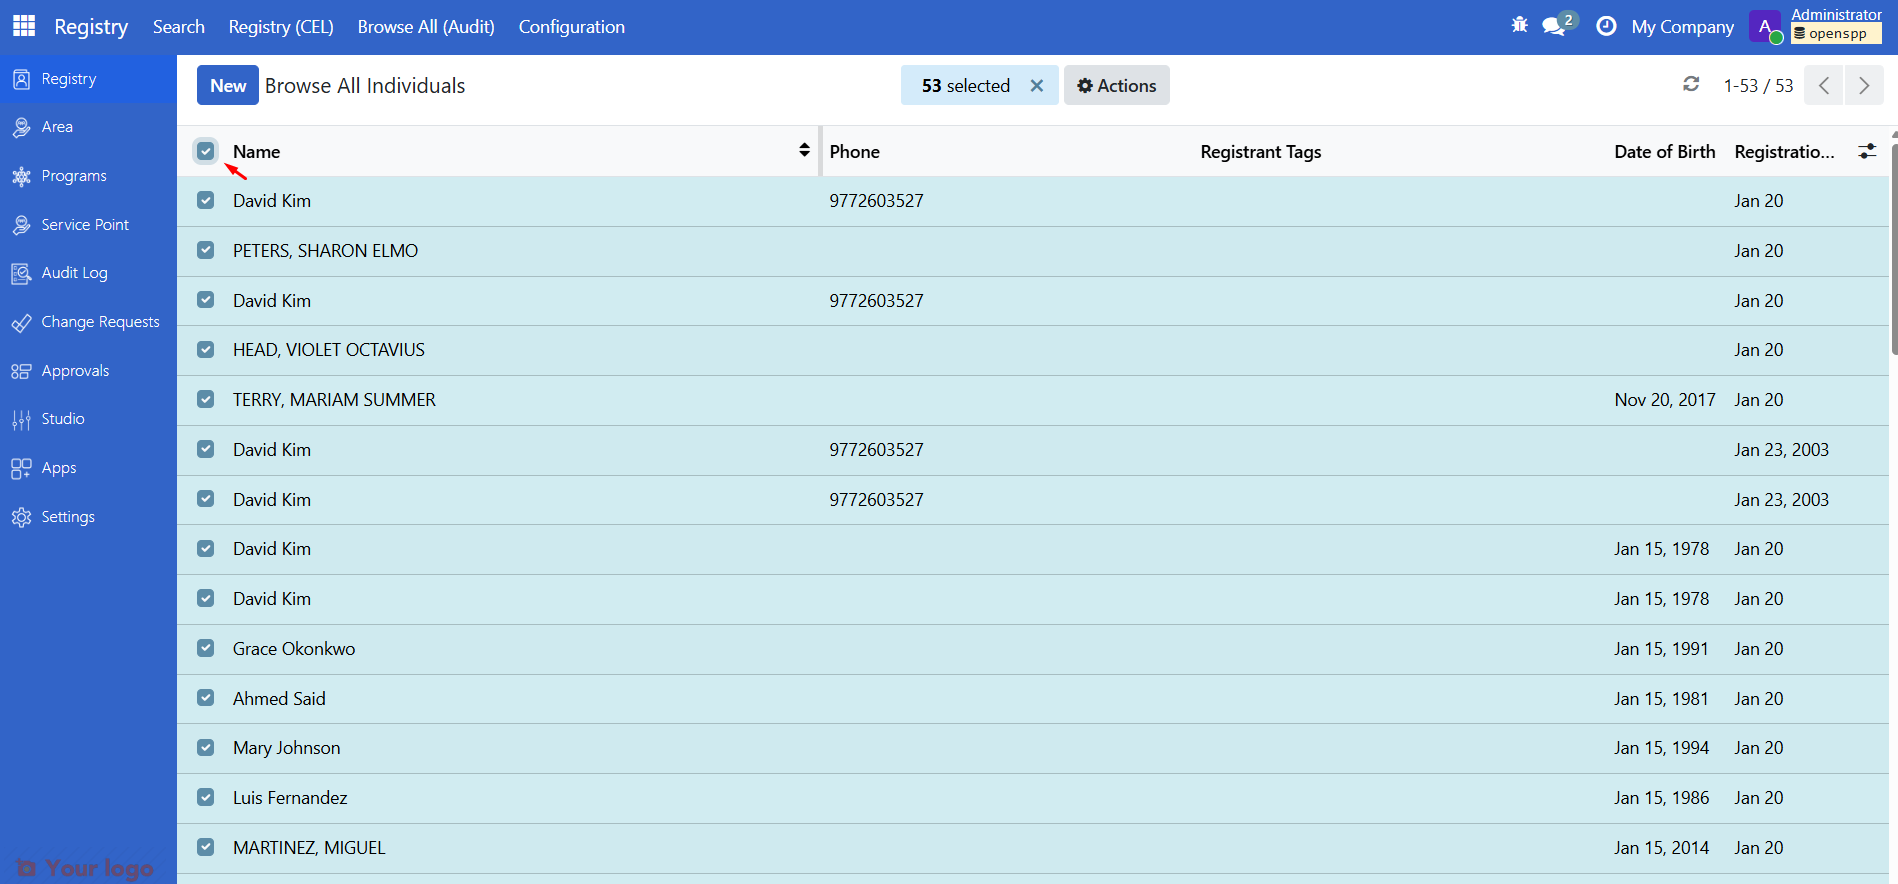Image resolution: width=1898 pixels, height=884 pixels.
Task: Open the Registry (CEL) menu
Action: 281,27
